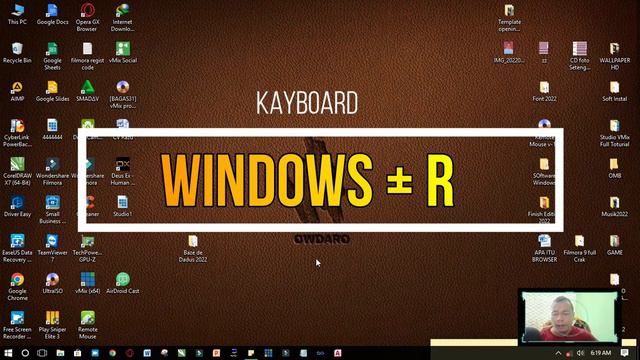
Task: Switch to vMix on the taskbar
Action: [268, 353]
